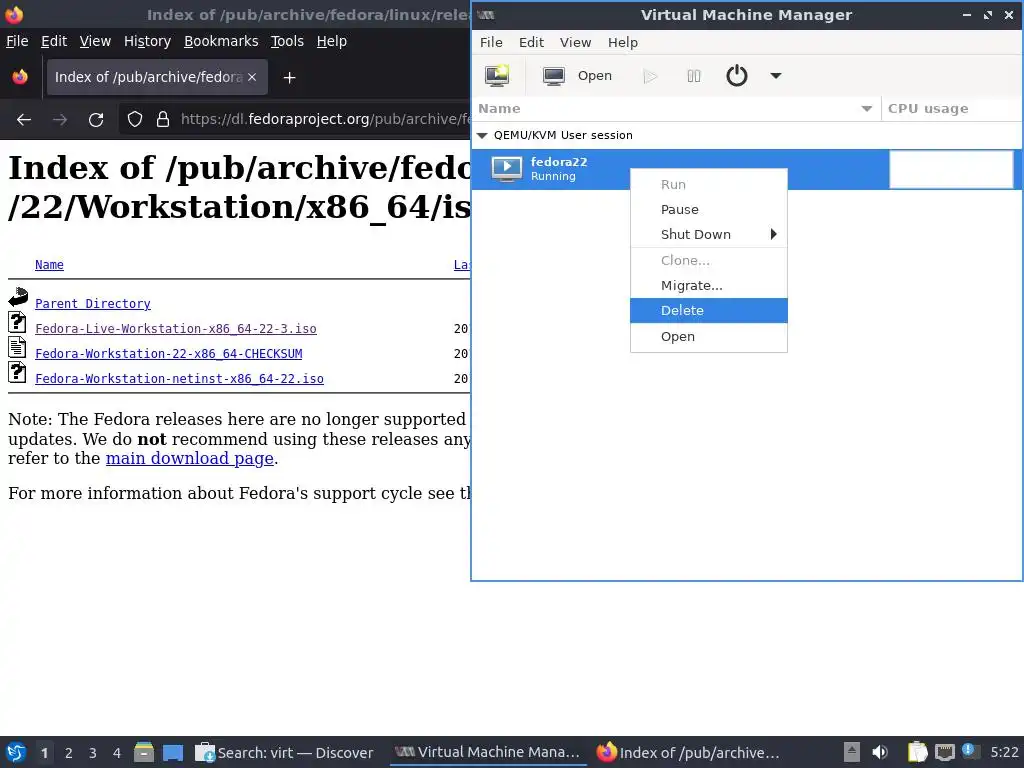Click the Virtual Machine Manager taskbar button
1024x768 pixels.
tap(488, 753)
